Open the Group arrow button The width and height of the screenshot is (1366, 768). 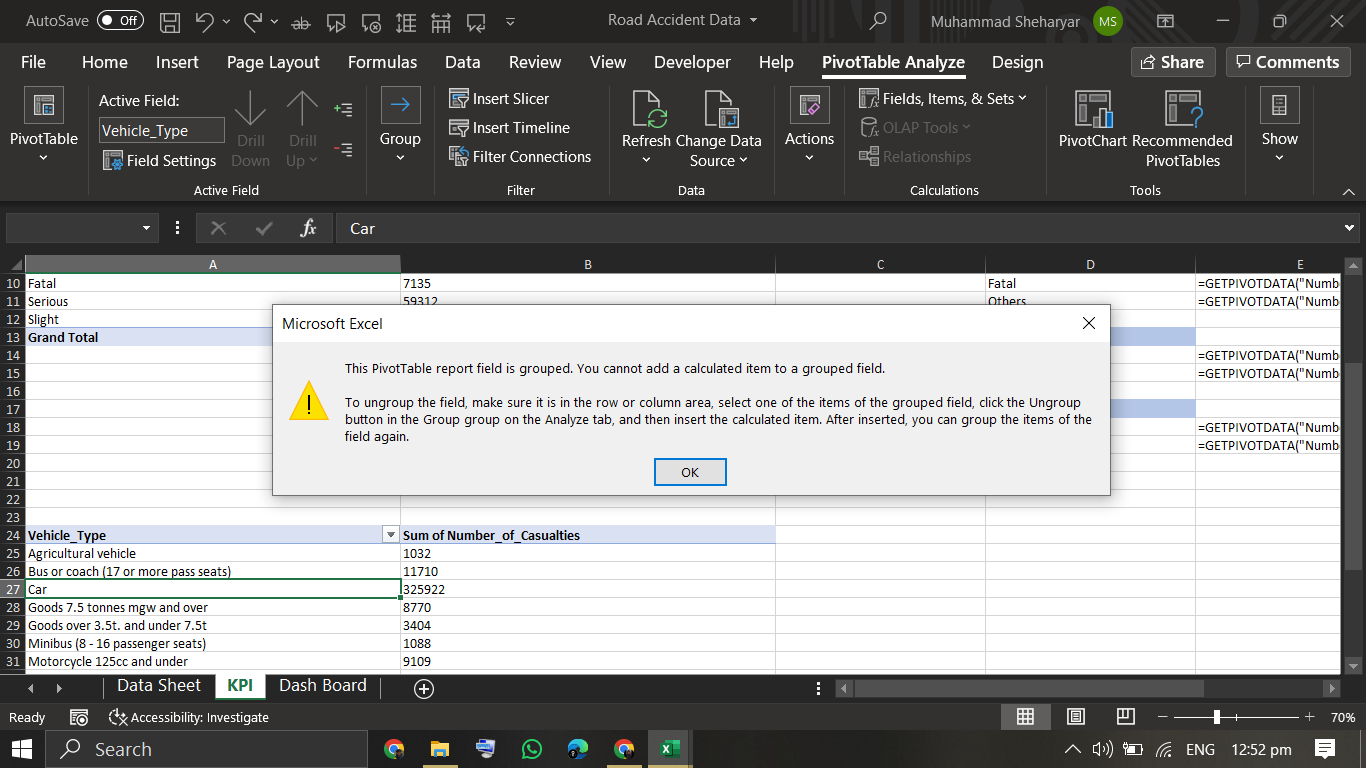pos(400,128)
